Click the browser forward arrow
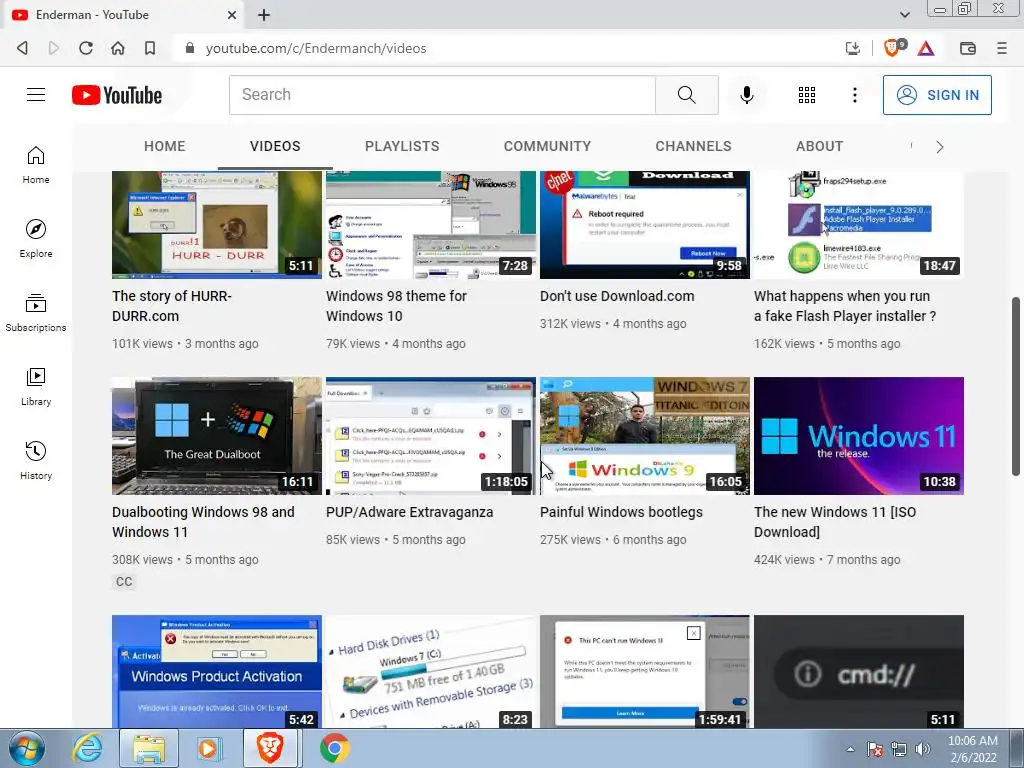Screen dimensions: 1024x768 (54, 48)
